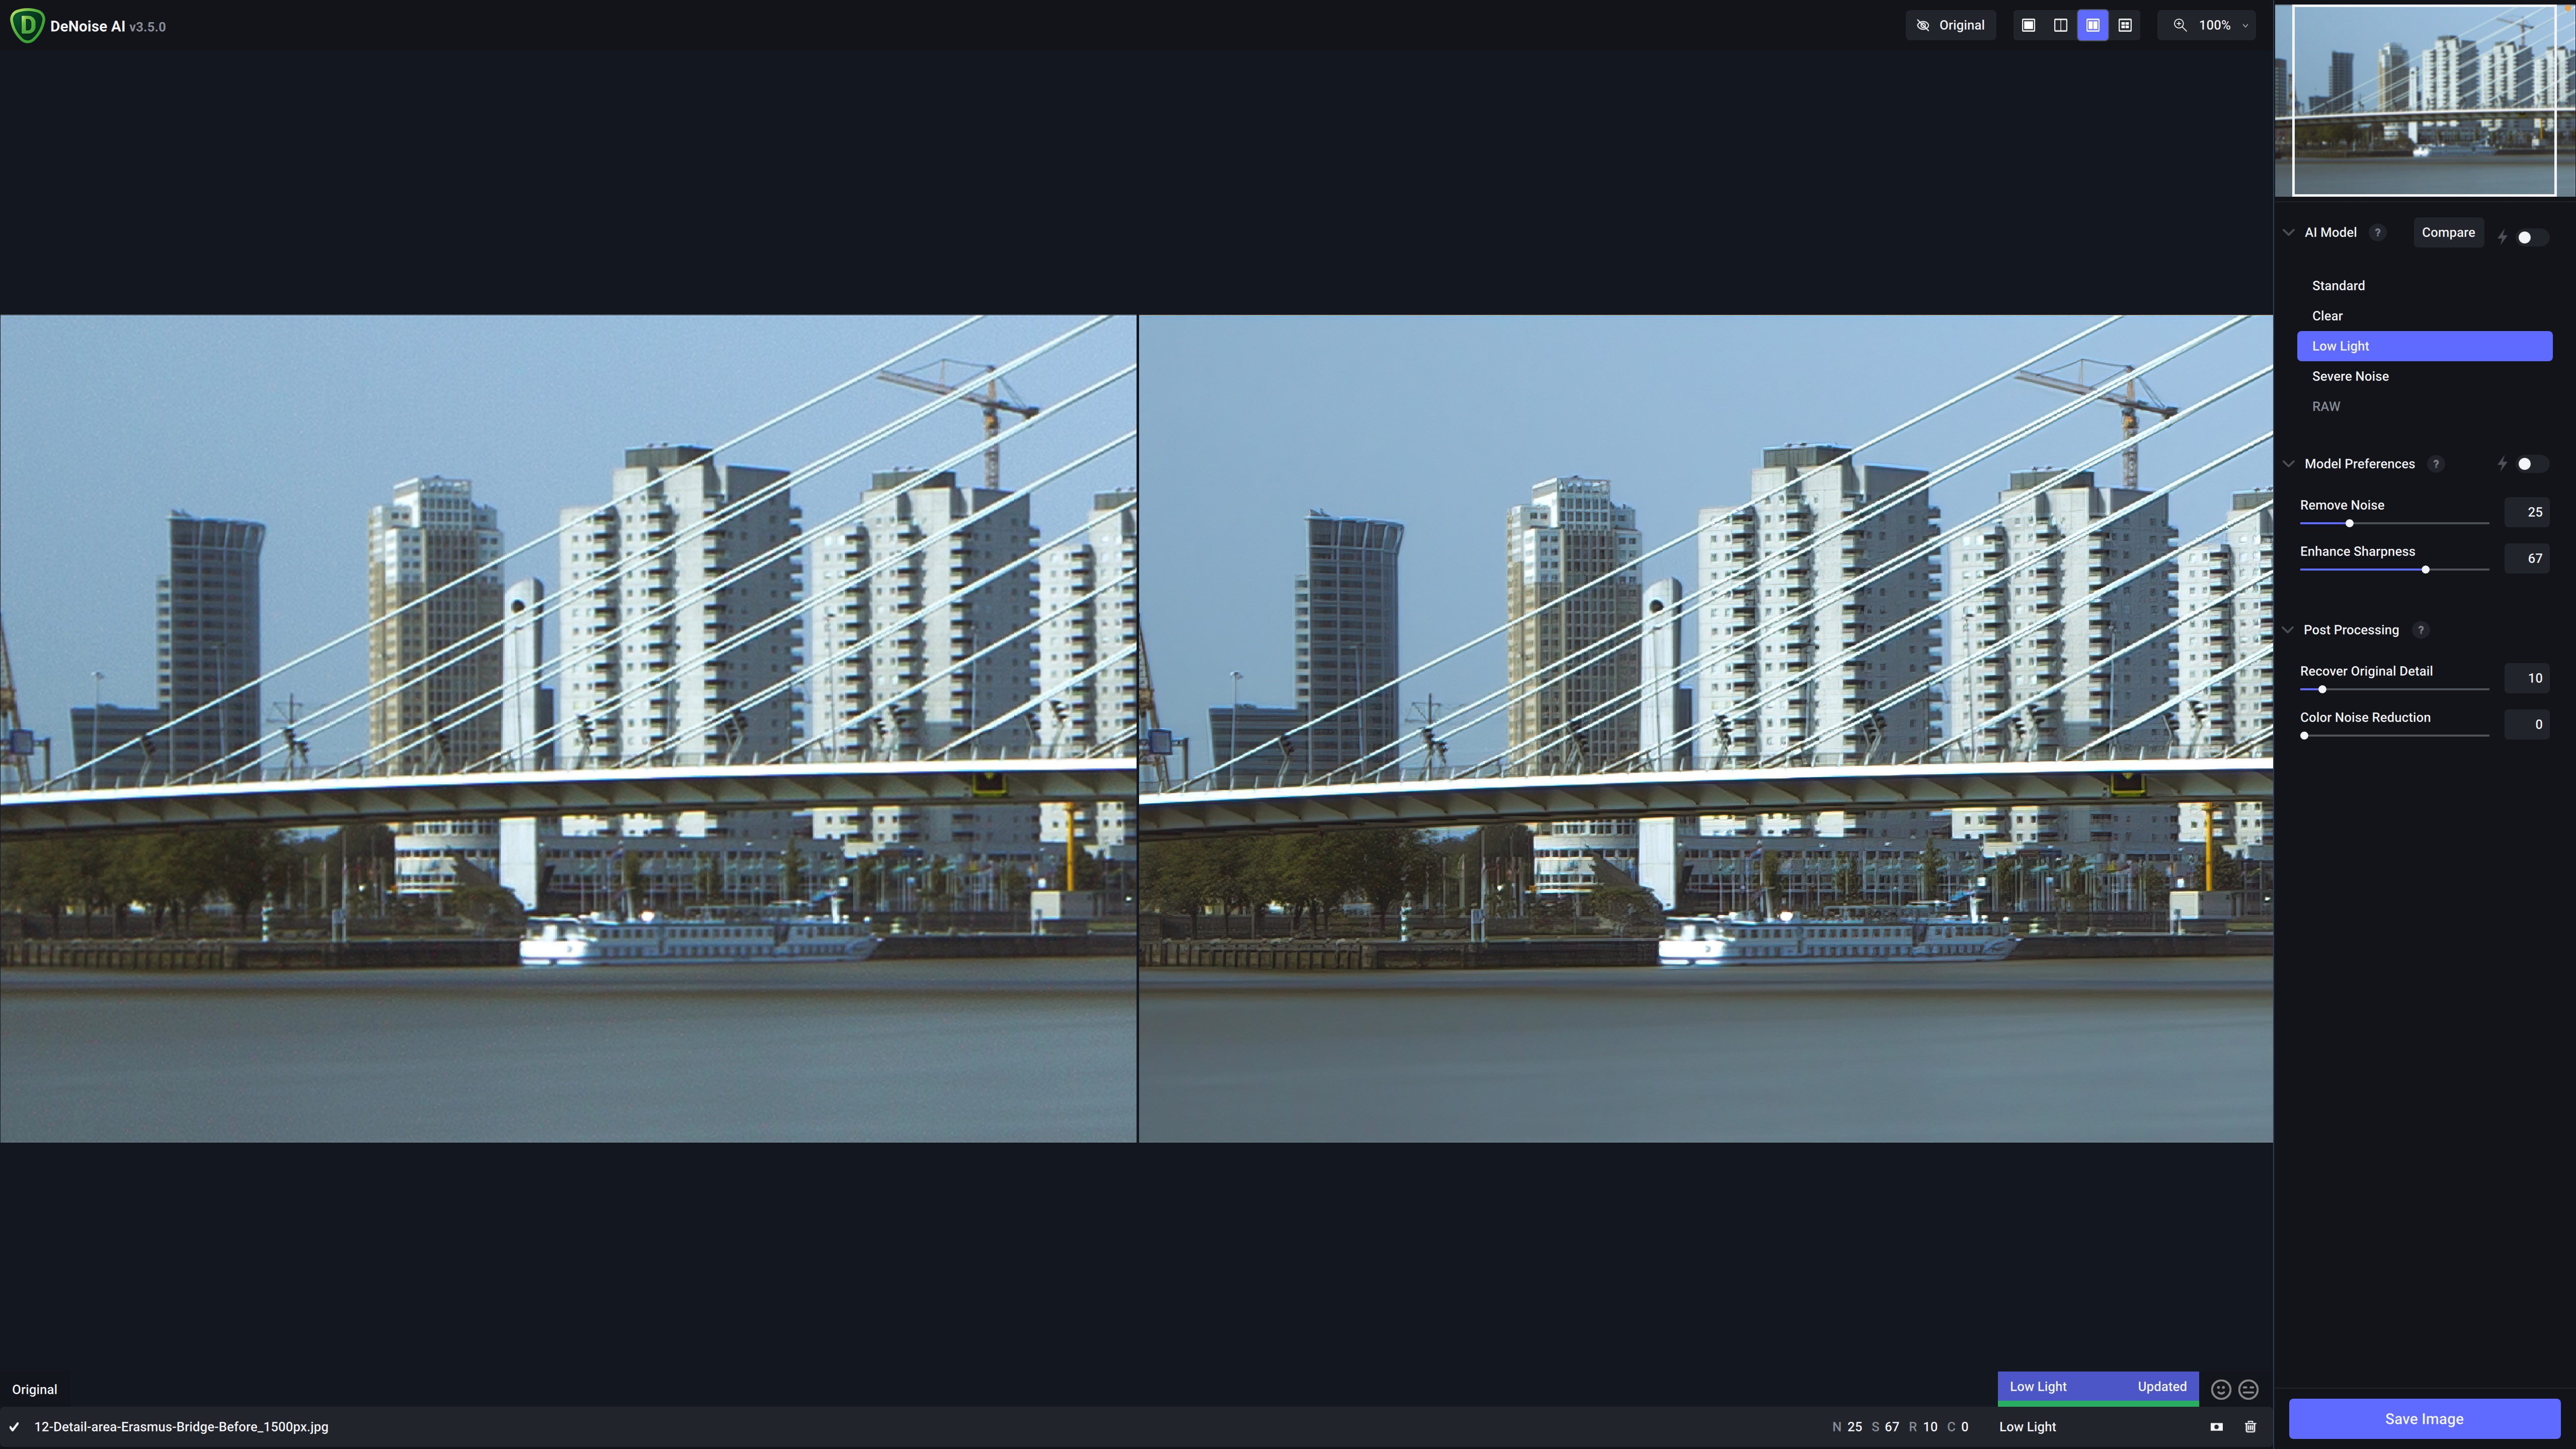Select the four-panel comparison view icon
Image resolution: width=2576 pixels, height=1449 pixels.
pyautogui.click(x=2125, y=25)
